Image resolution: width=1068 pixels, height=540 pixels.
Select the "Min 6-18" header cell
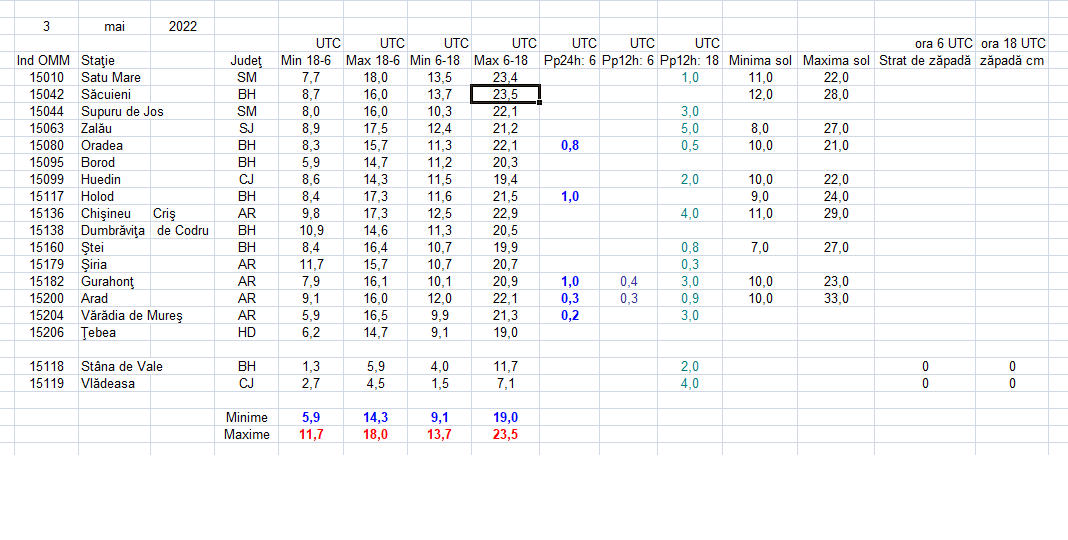(439, 61)
